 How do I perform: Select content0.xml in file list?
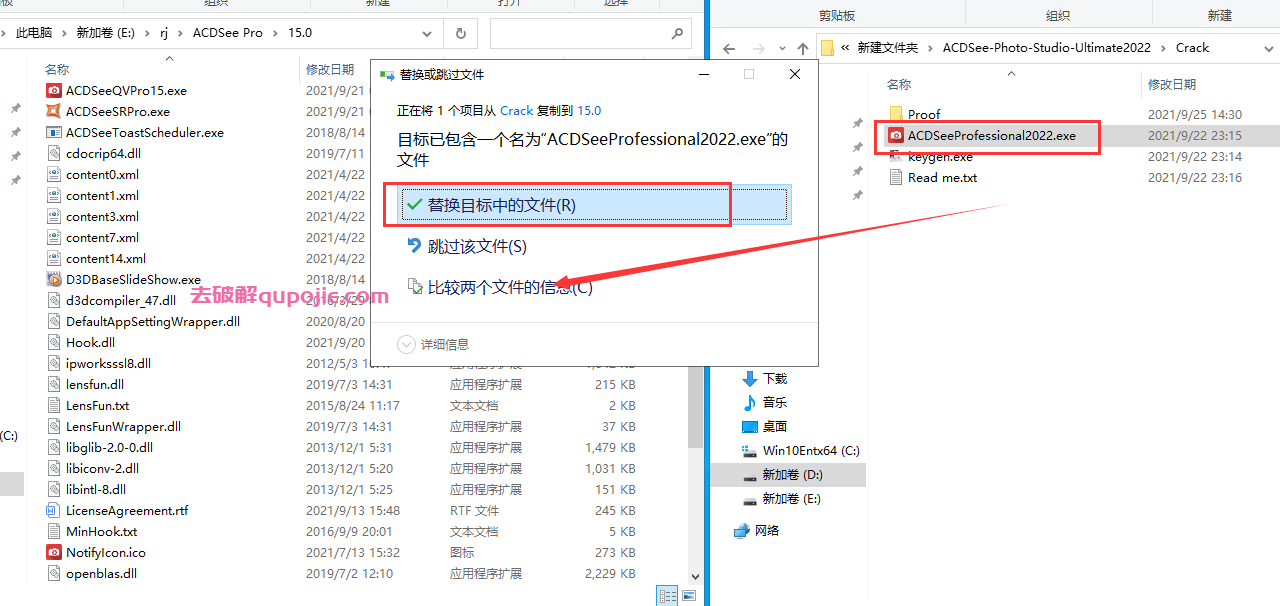pos(102,174)
